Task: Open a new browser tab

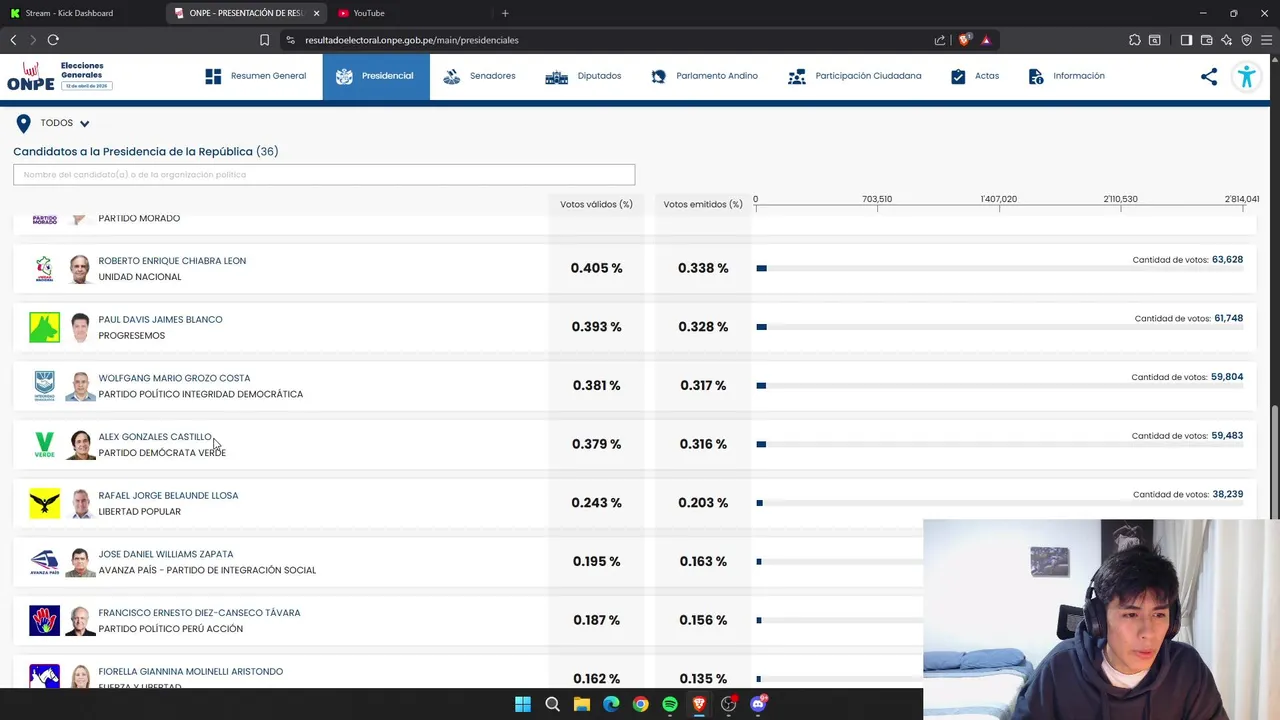Action: (505, 13)
